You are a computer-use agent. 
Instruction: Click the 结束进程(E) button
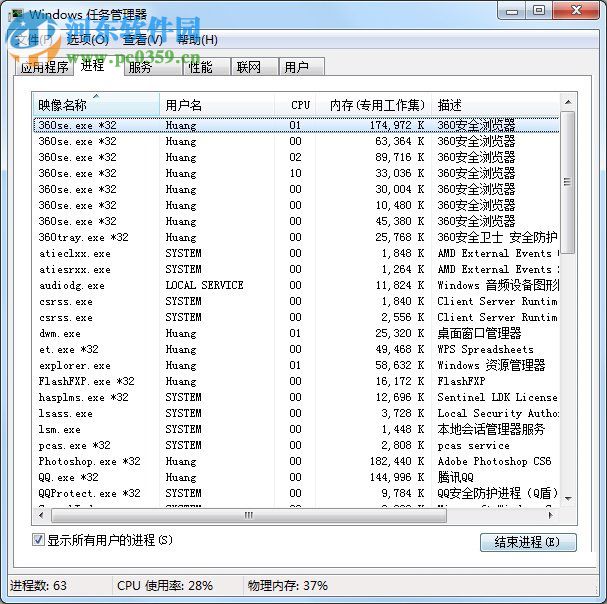point(528,542)
